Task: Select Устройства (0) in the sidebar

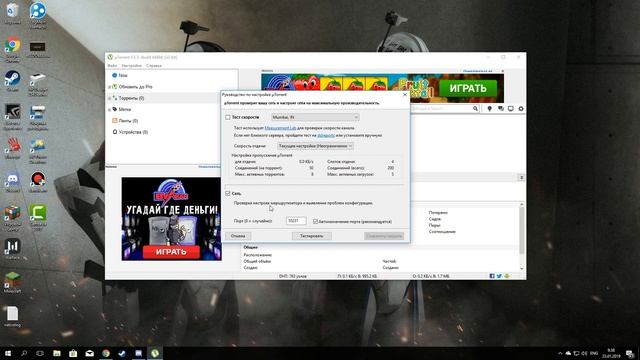Action: (133, 132)
